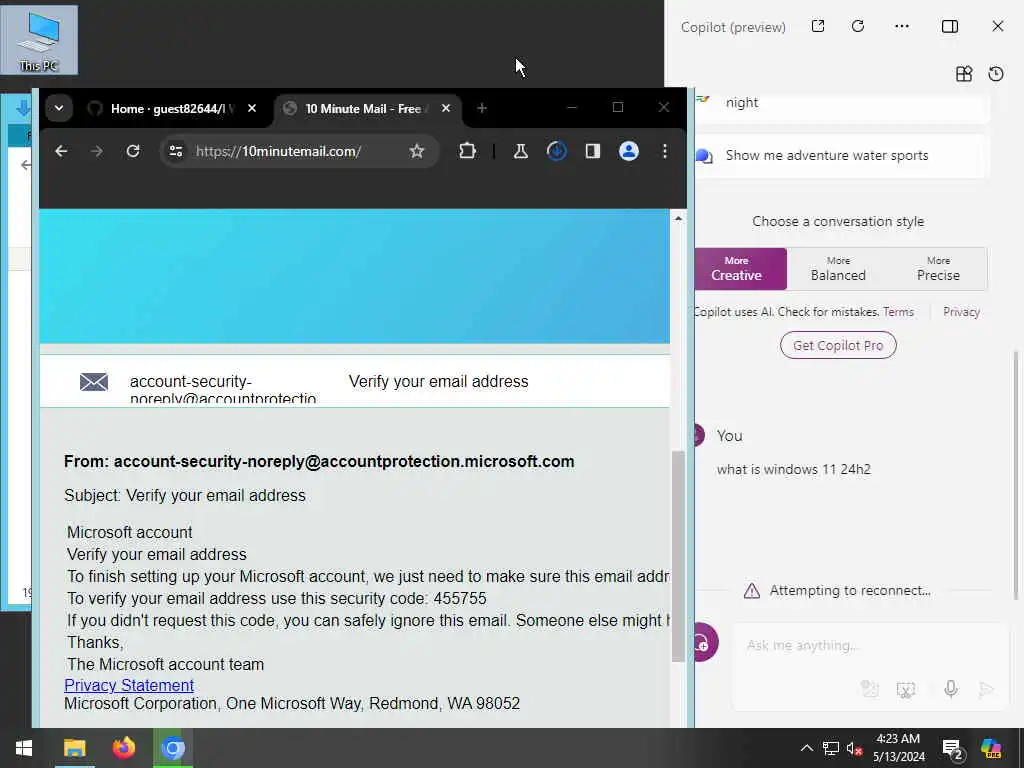Open Copilot chat history
1024x768 pixels.
(x=996, y=74)
